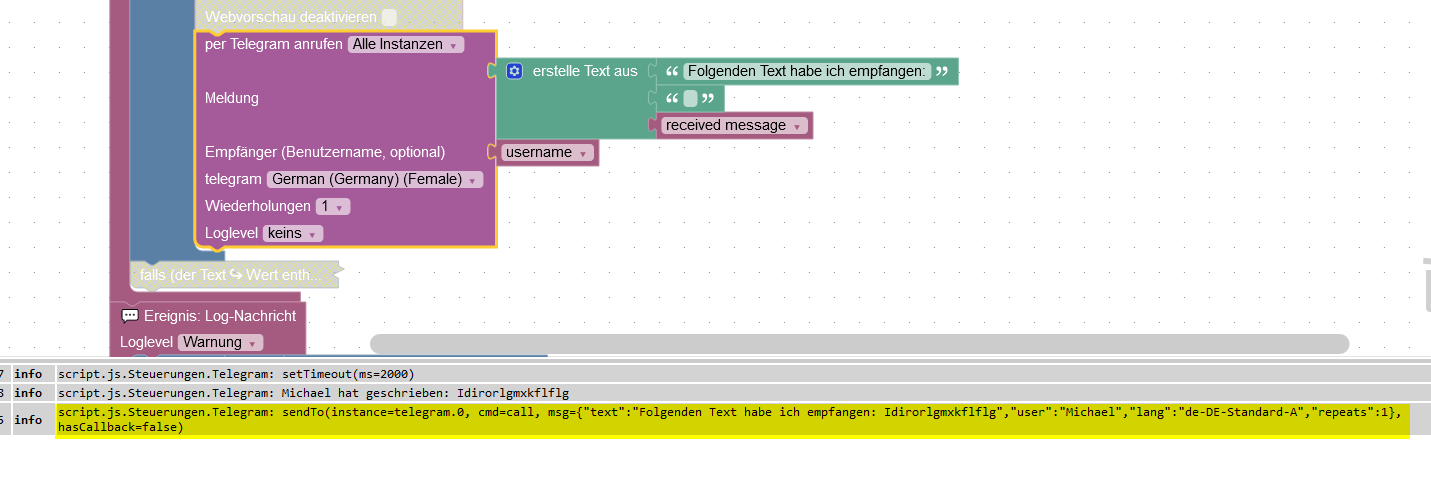Viewport: 1431px width, 482px height.
Task: Click the 'Folgenden Text habe ich empfangen:' text field
Action: point(808,71)
